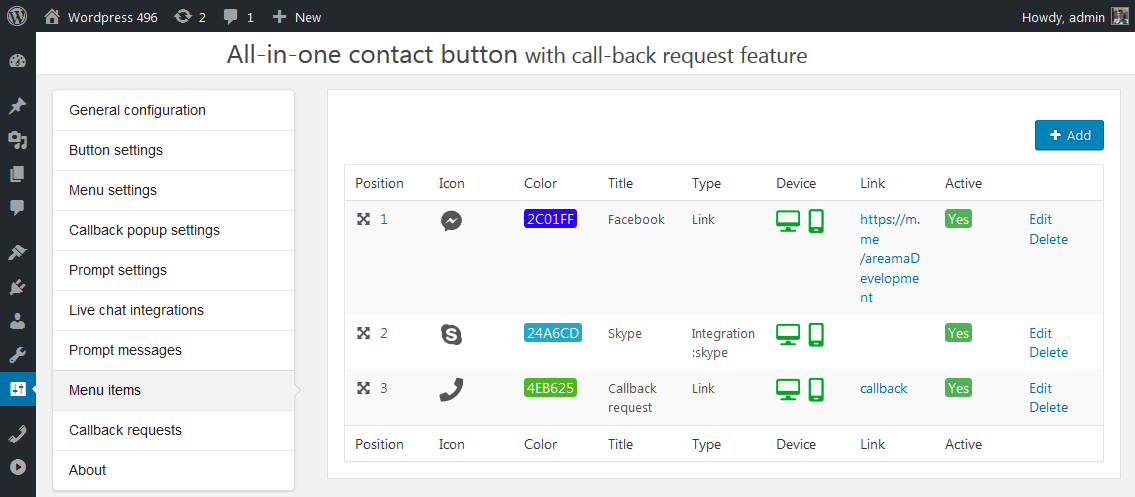Image resolution: width=1135 pixels, height=497 pixels.
Task: Edit the Facebook menu item
Action: pos(1040,219)
